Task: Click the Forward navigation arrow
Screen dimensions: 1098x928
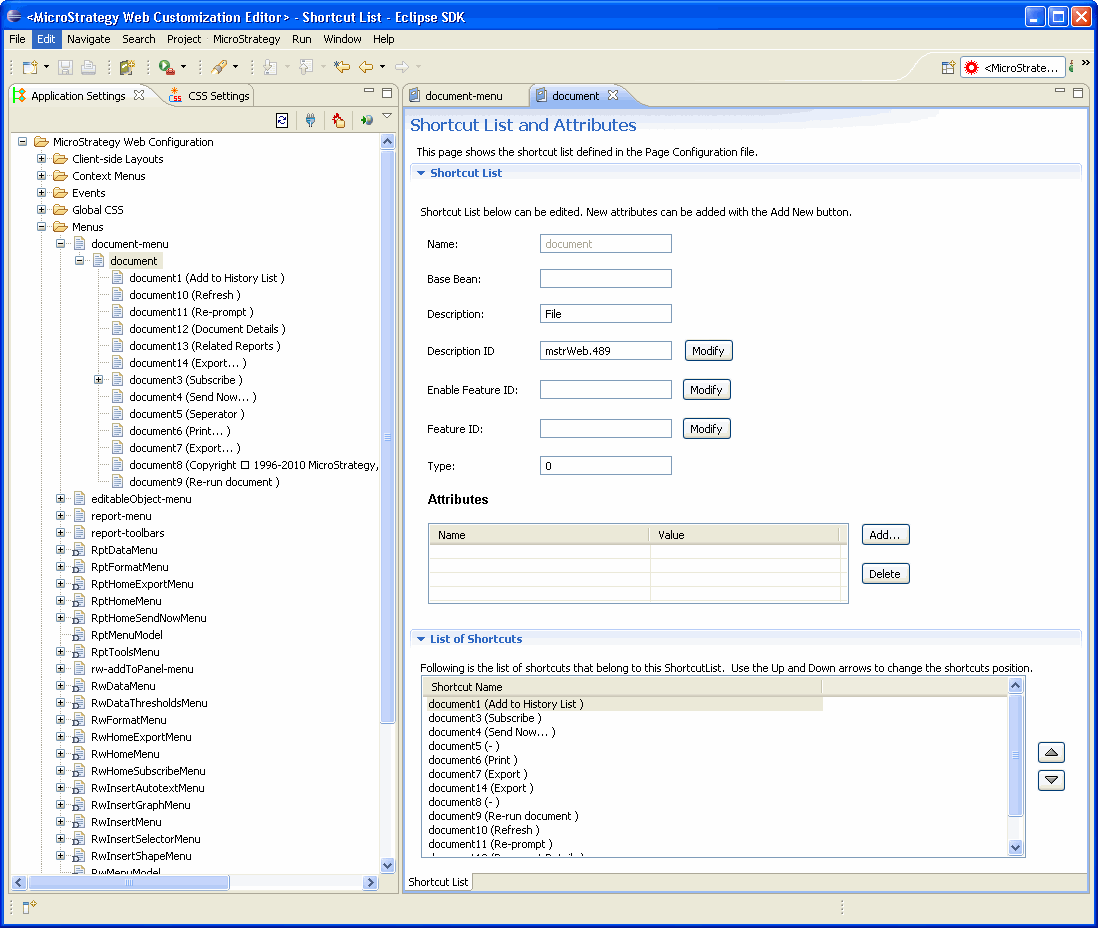Action: tap(402, 67)
